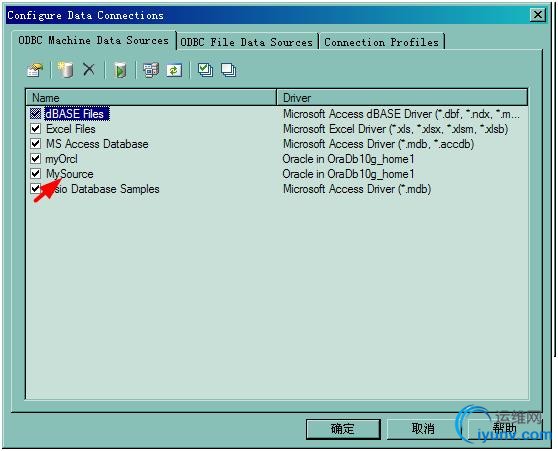Click the Microsoft Access Driver (*.mdb) cell
Image resolution: width=558 pixels, height=451 pixels.
(357, 189)
